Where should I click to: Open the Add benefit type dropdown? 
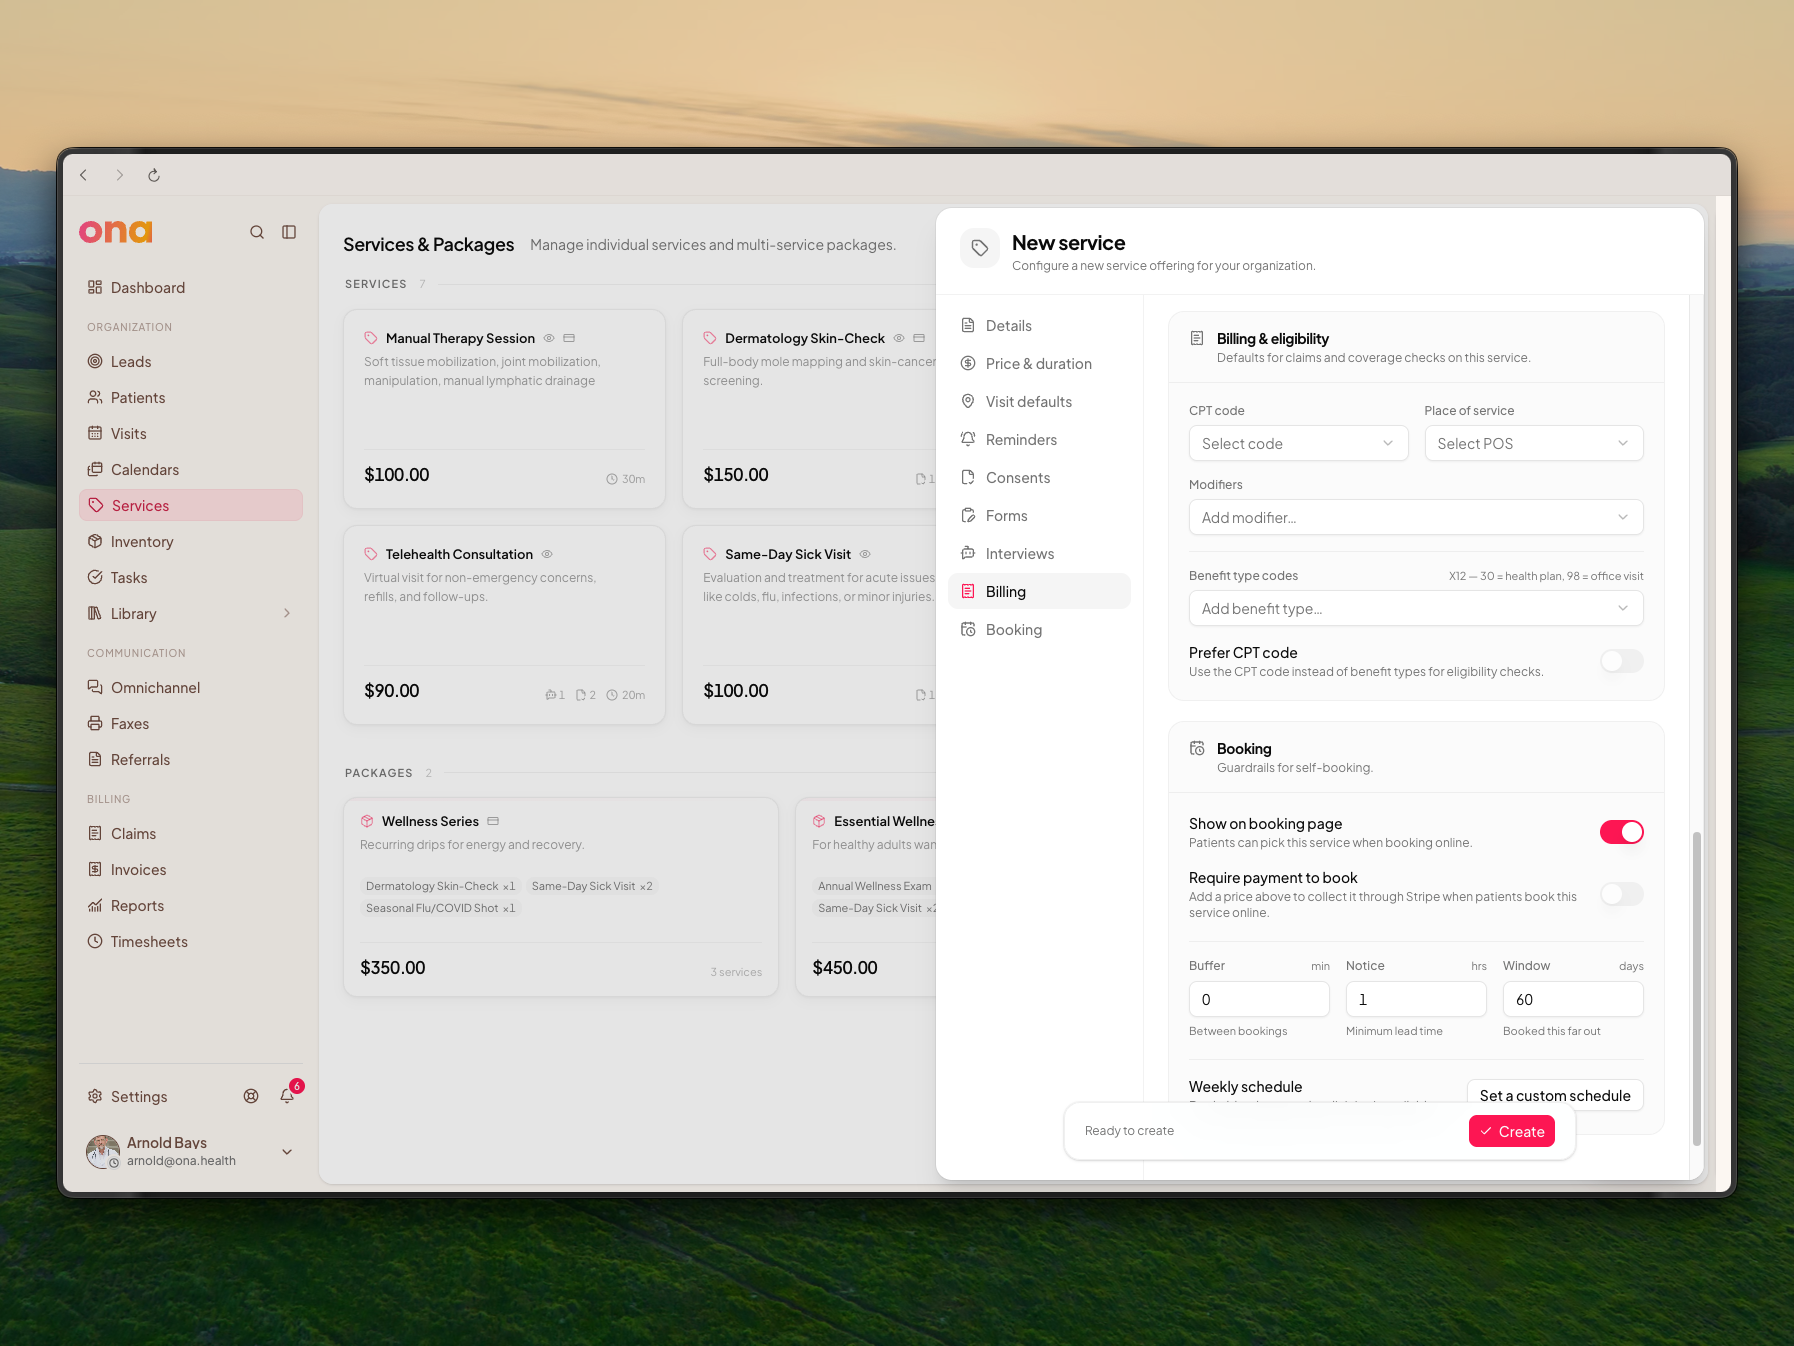pos(1416,608)
